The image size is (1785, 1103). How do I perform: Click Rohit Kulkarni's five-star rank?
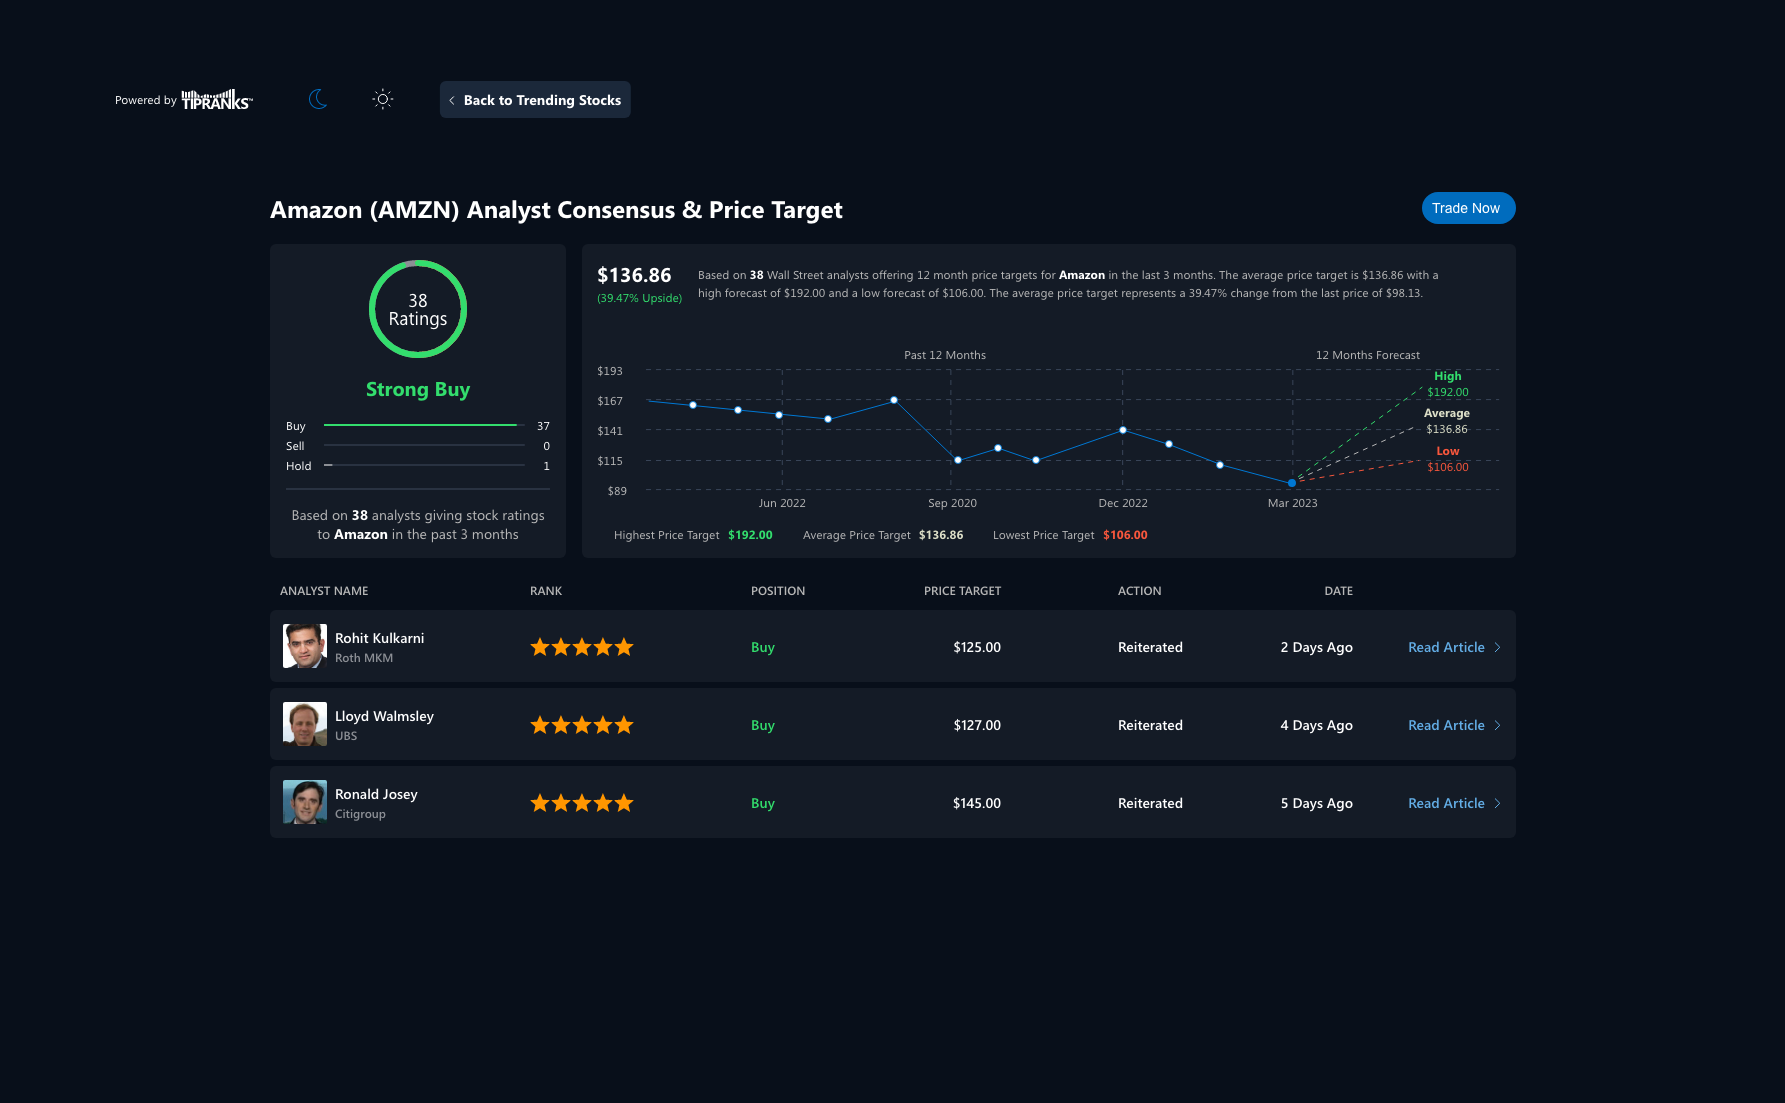[582, 647]
